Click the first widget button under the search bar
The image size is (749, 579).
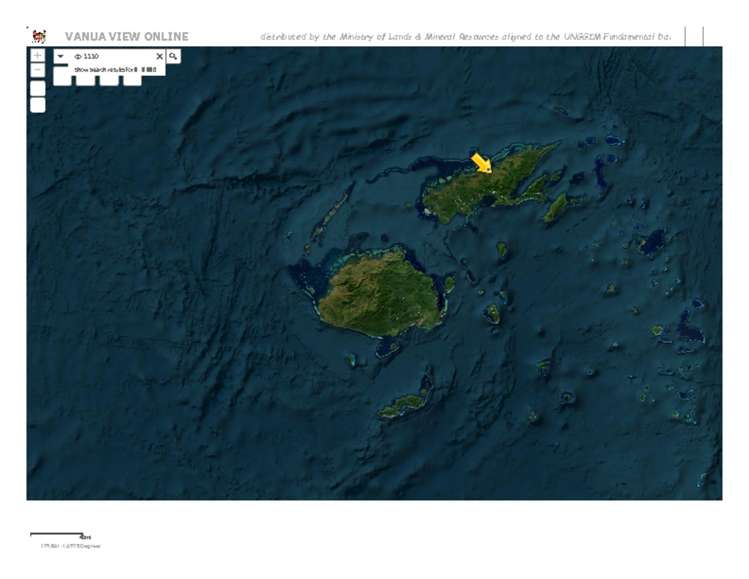coord(62,79)
